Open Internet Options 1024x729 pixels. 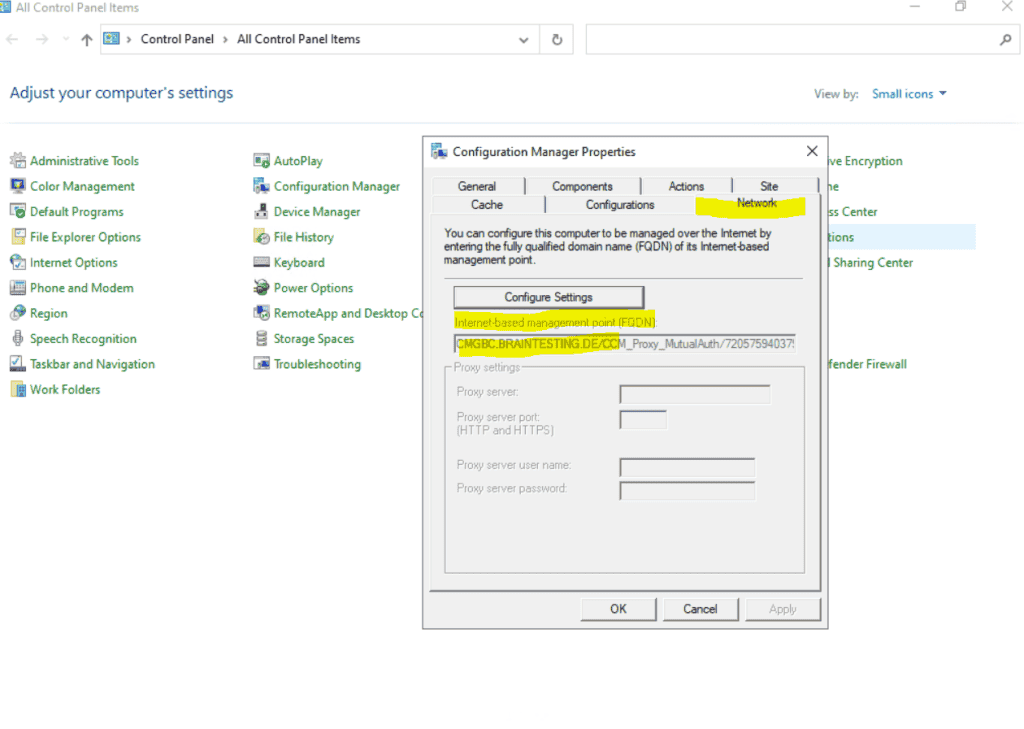click(x=73, y=262)
